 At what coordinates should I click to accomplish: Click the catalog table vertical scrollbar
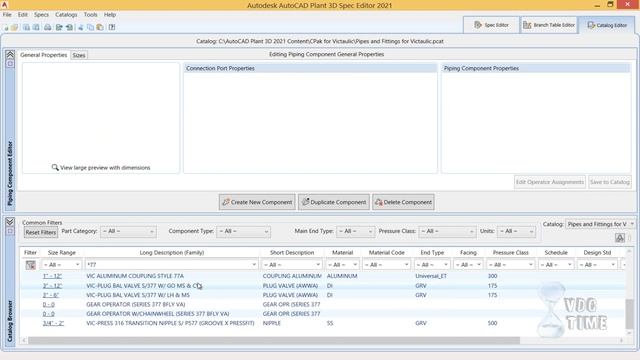(630, 313)
